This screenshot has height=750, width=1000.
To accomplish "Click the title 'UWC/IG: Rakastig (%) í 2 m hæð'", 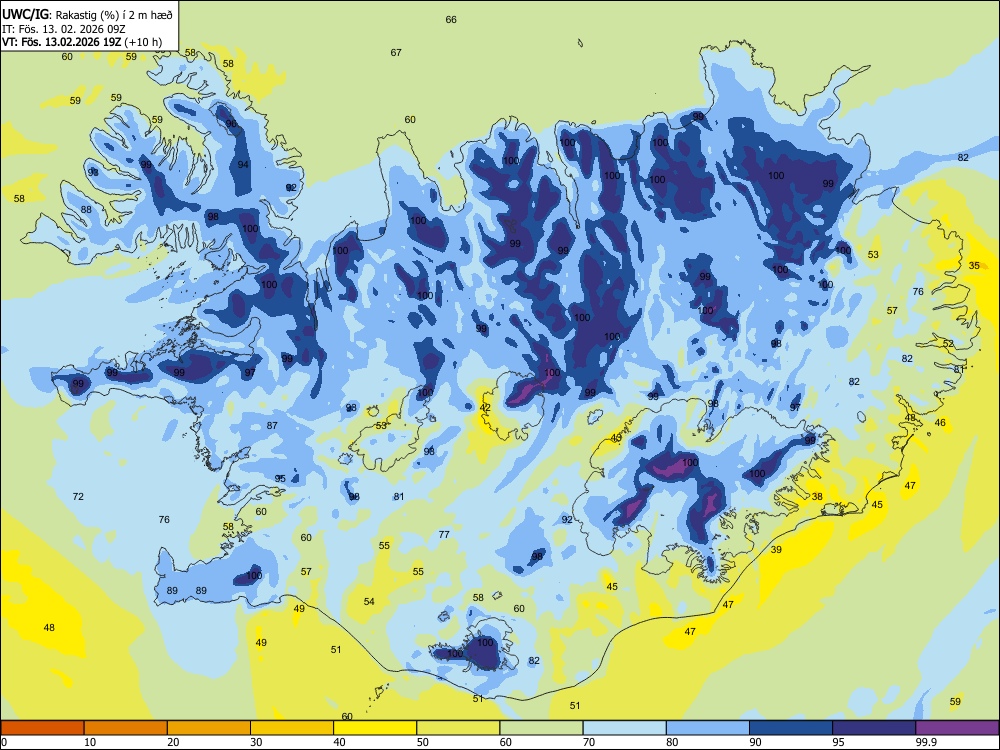I will 87,15.
